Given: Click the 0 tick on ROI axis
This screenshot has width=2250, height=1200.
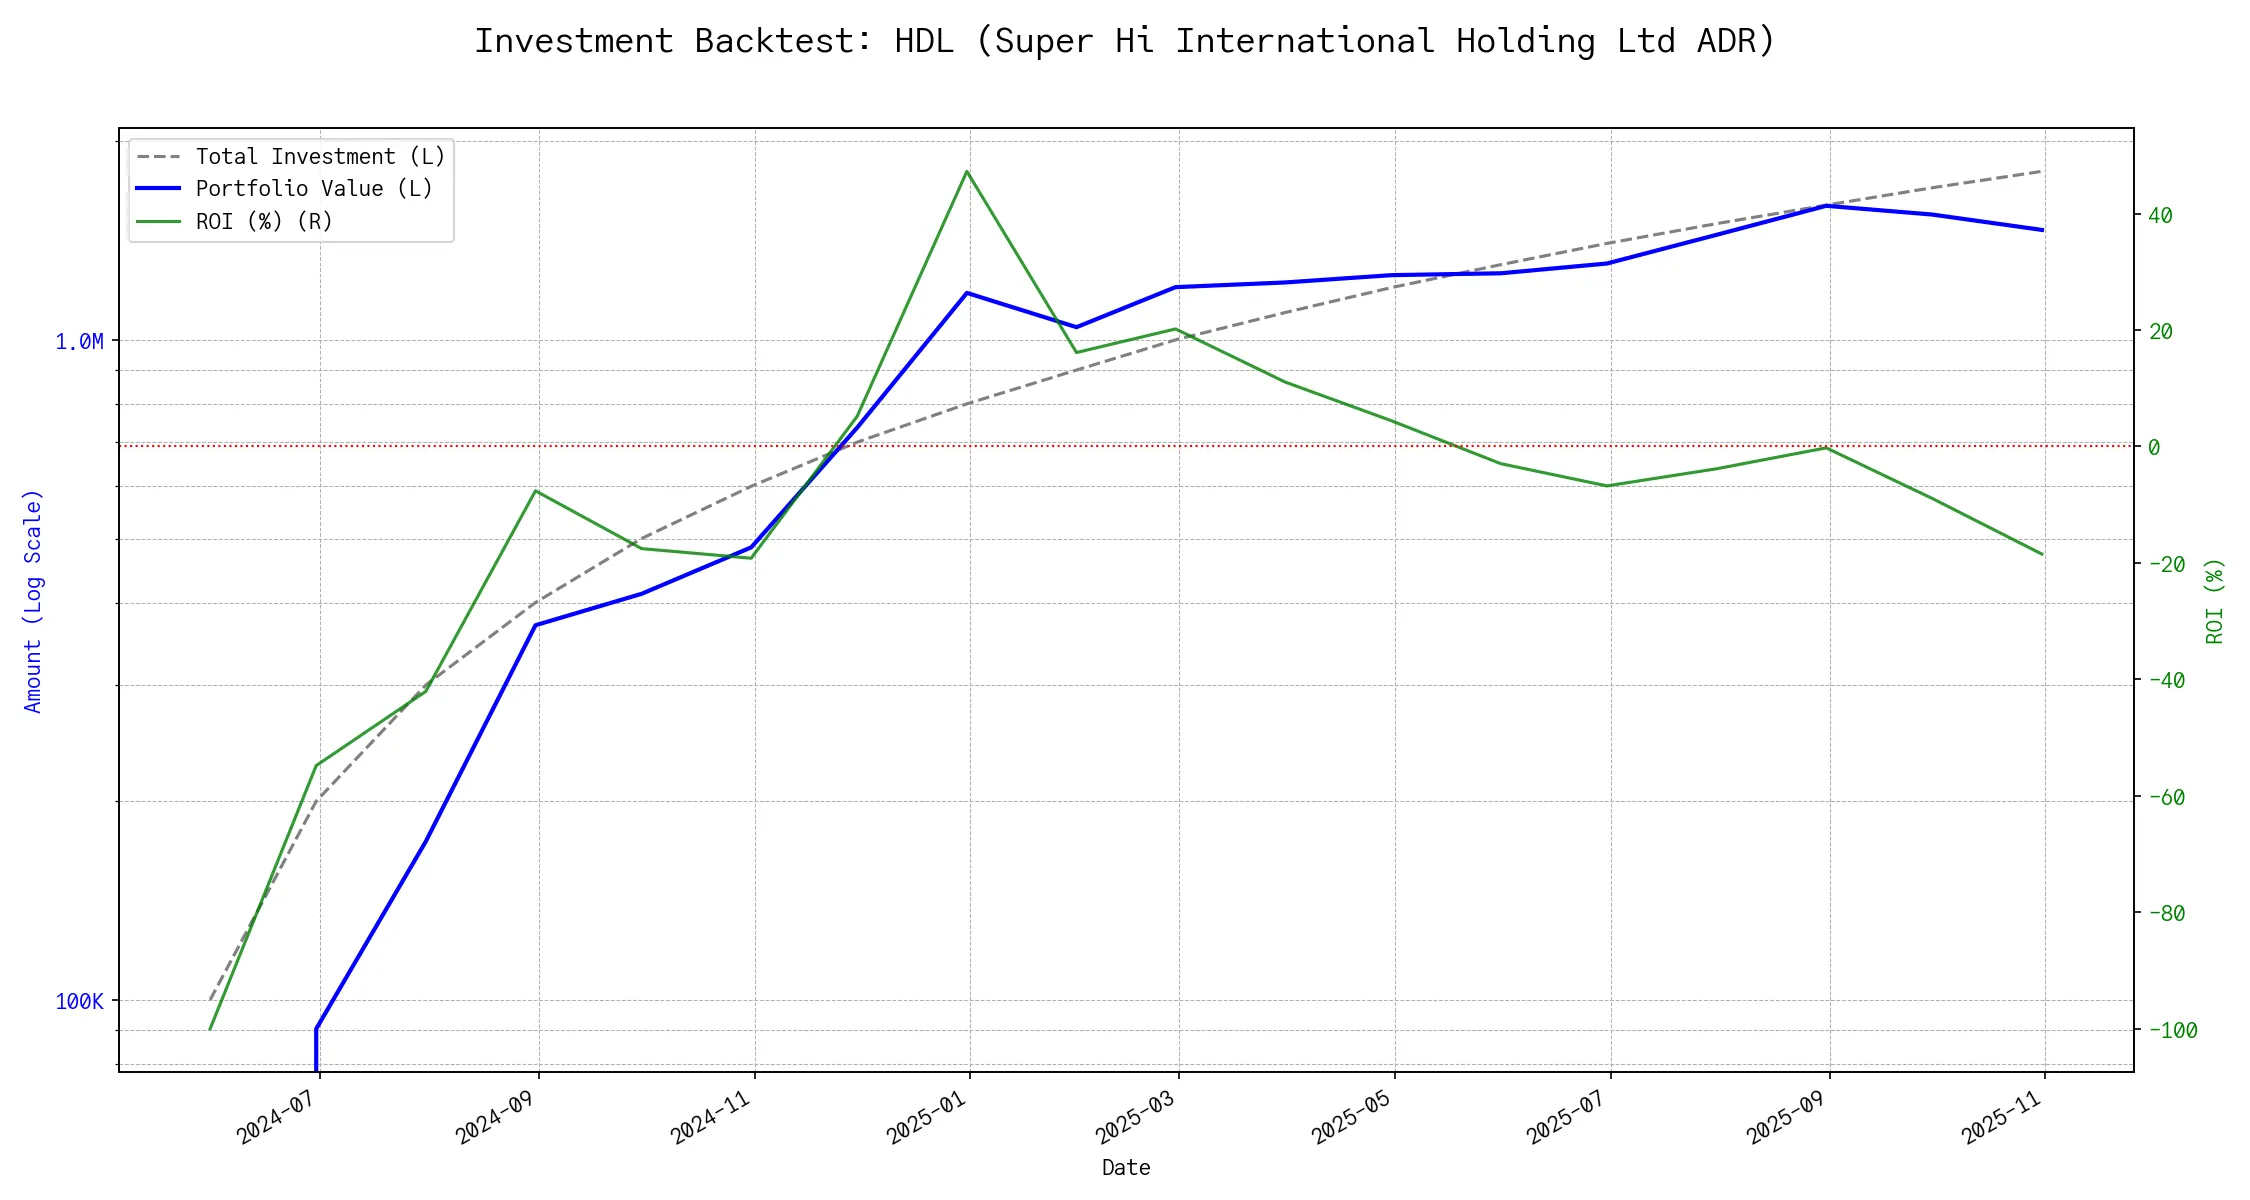Looking at the screenshot, I should (2154, 447).
